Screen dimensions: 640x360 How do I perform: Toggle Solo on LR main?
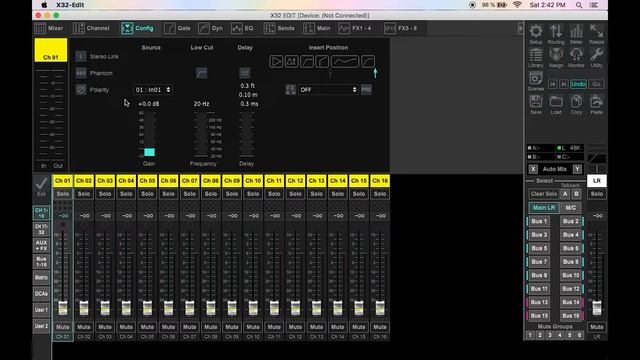pyautogui.click(x=597, y=194)
